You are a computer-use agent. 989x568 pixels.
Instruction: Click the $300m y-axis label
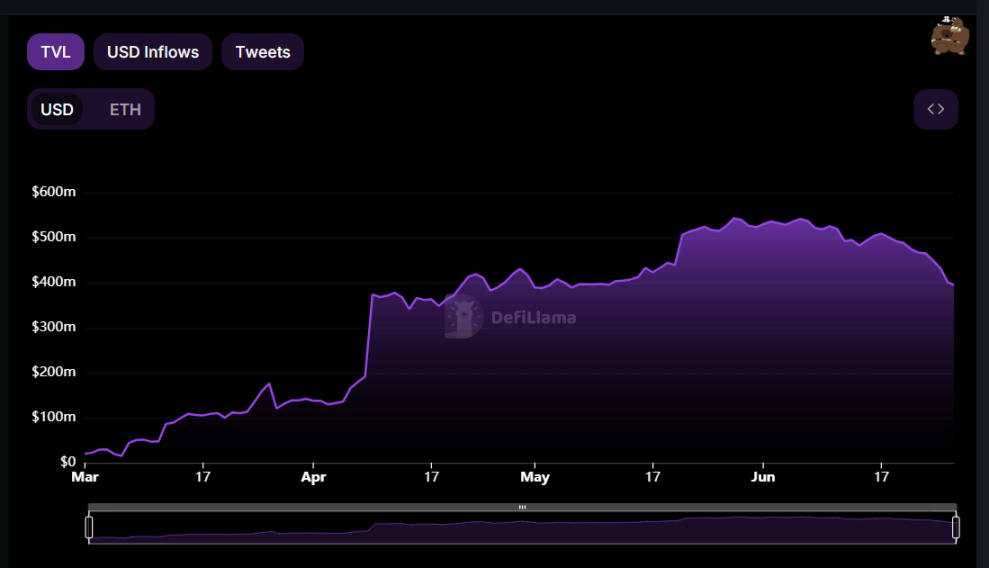(54, 327)
